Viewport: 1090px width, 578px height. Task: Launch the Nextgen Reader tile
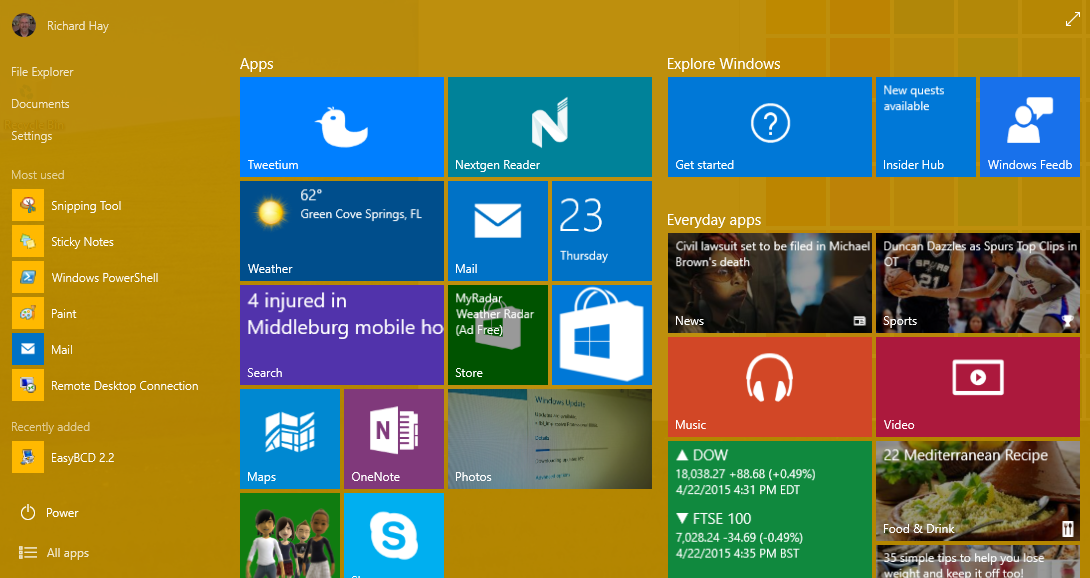pos(549,127)
